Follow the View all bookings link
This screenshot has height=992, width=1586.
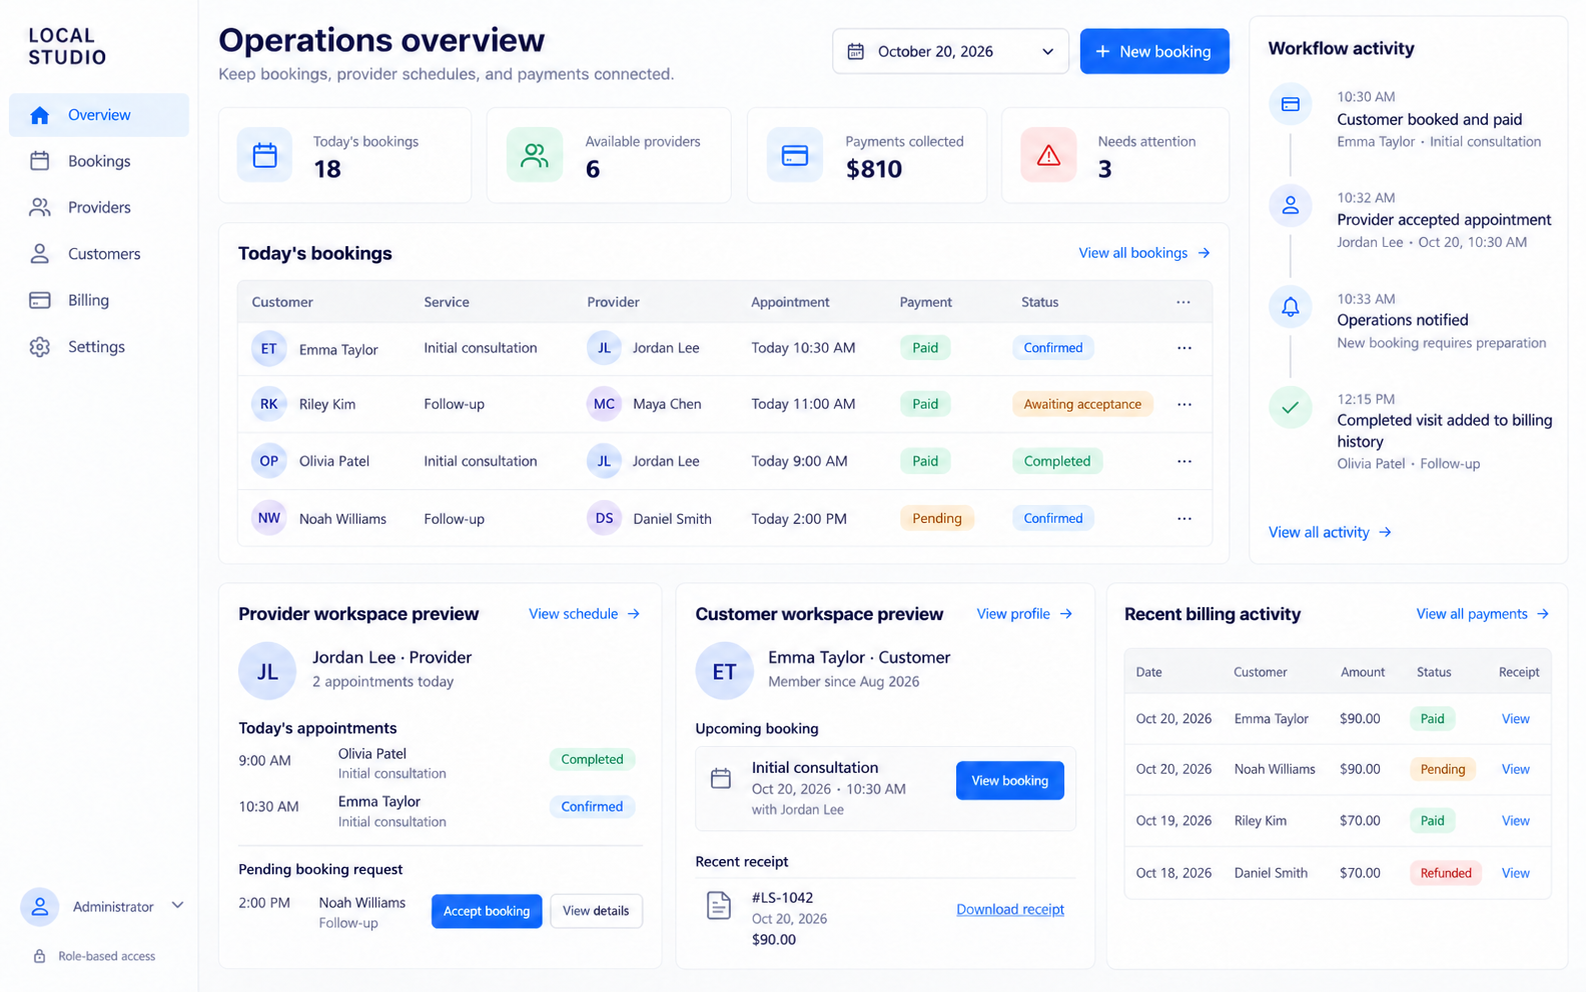tap(1144, 253)
